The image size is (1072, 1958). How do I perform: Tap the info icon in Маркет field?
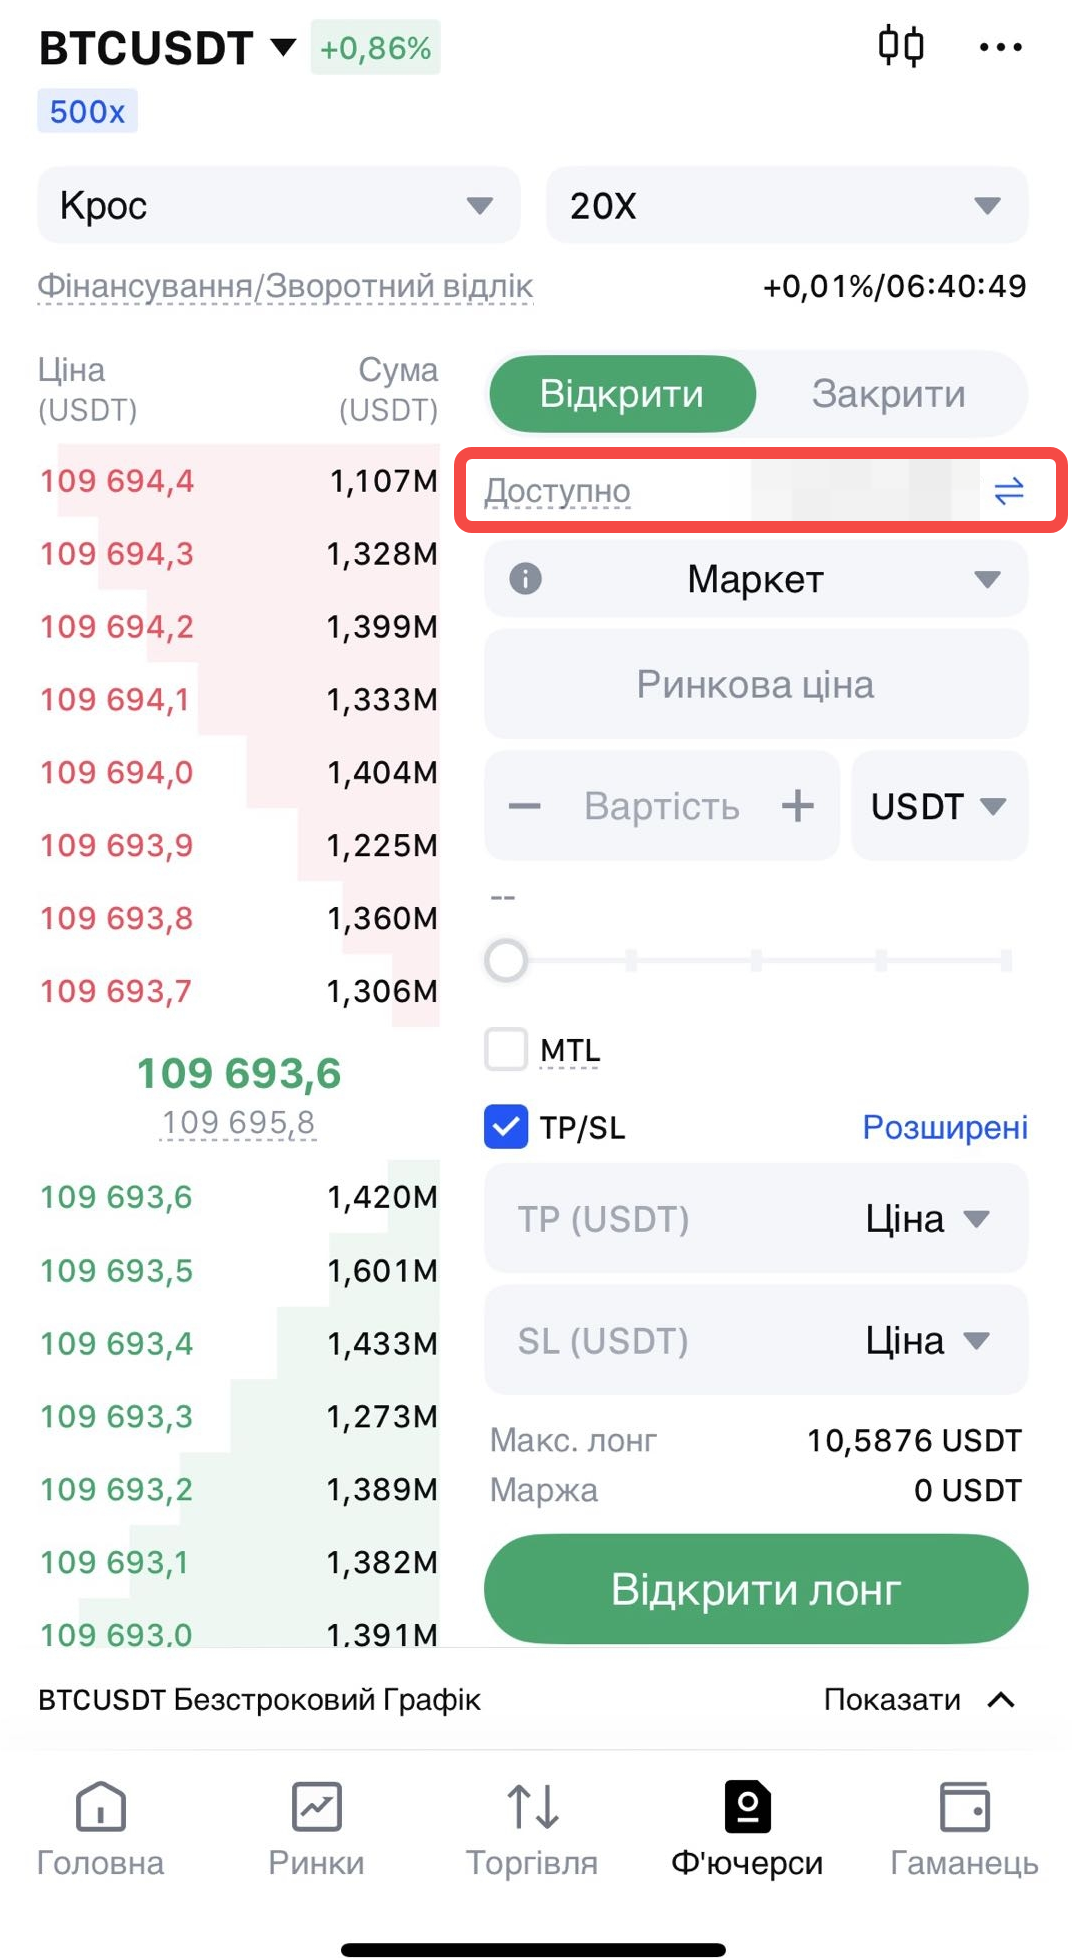(x=525, y=579)
